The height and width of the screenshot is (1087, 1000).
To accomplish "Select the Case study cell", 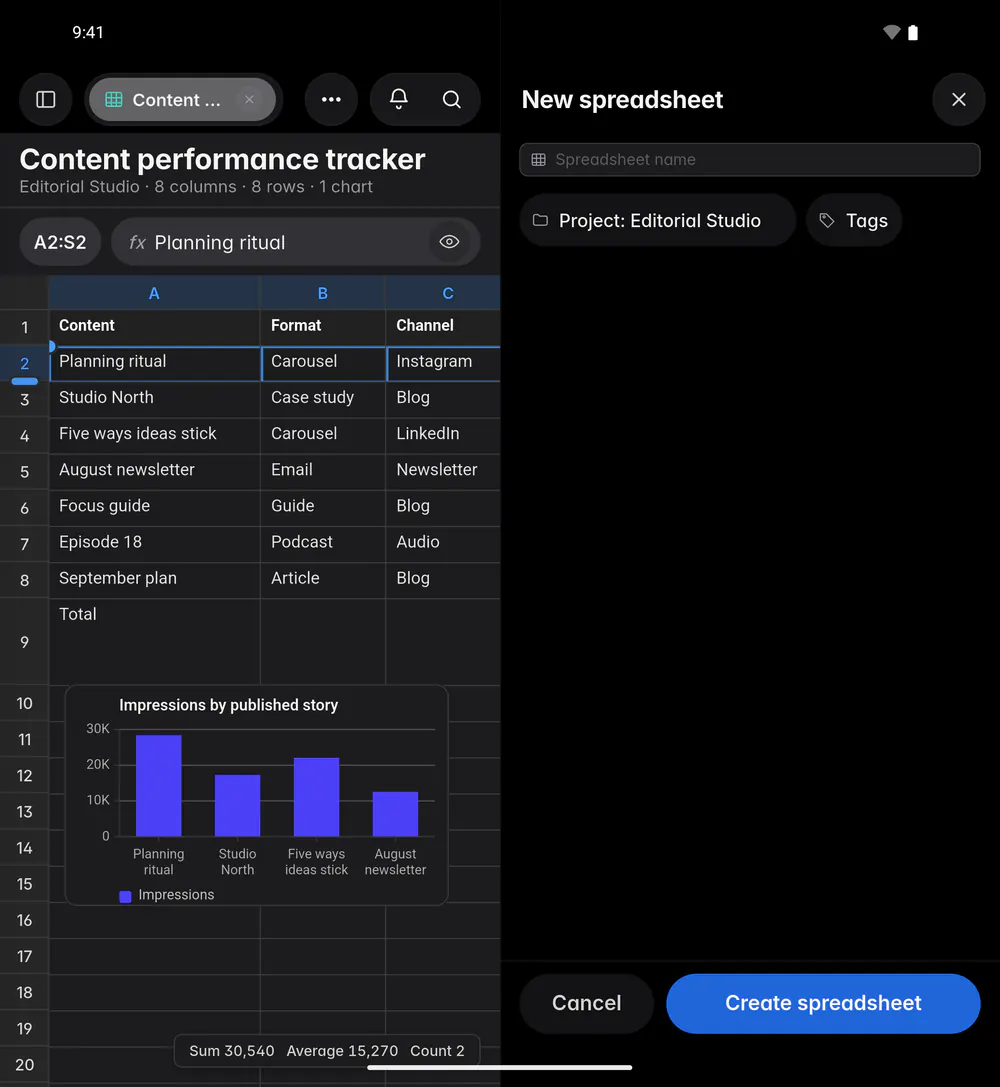I will (x=323, y=398).
